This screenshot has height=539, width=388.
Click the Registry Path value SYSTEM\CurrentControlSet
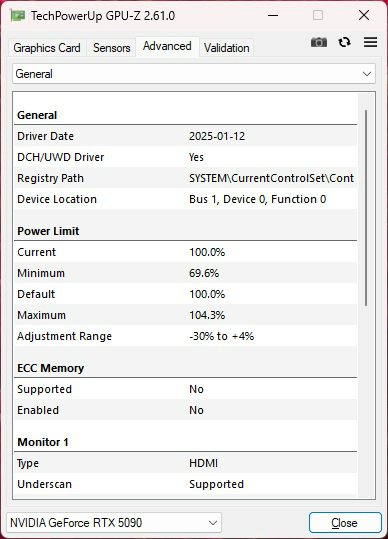click(271, 178)
